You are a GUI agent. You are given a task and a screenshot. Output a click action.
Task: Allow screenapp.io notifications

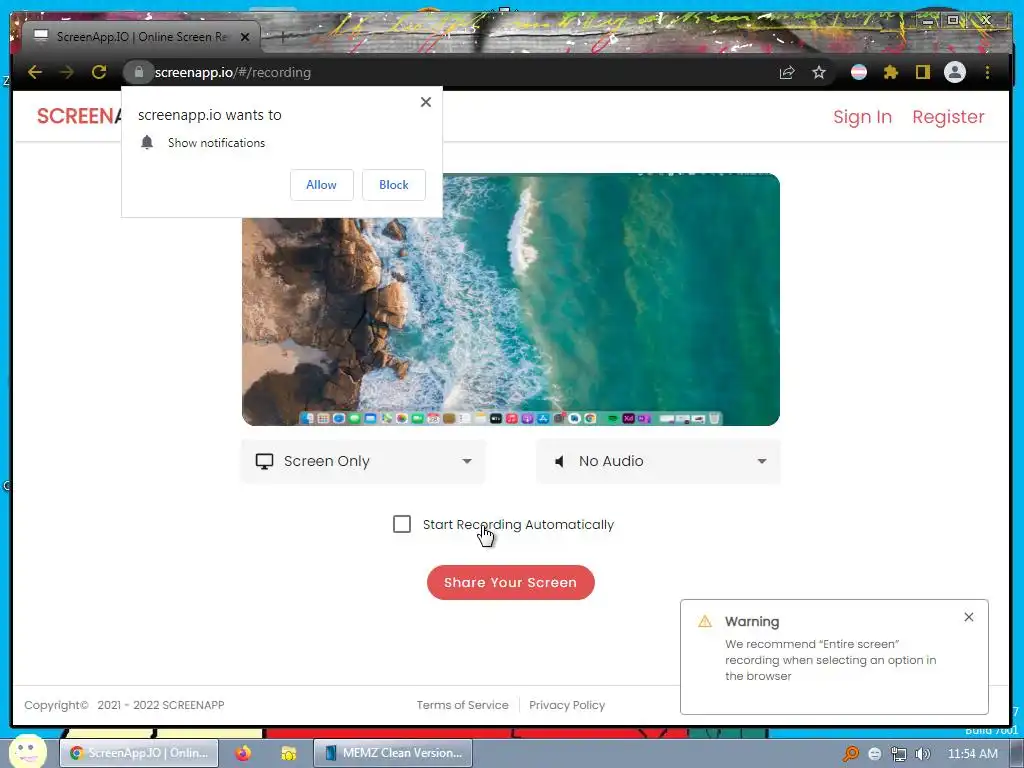tap(321, 185)
